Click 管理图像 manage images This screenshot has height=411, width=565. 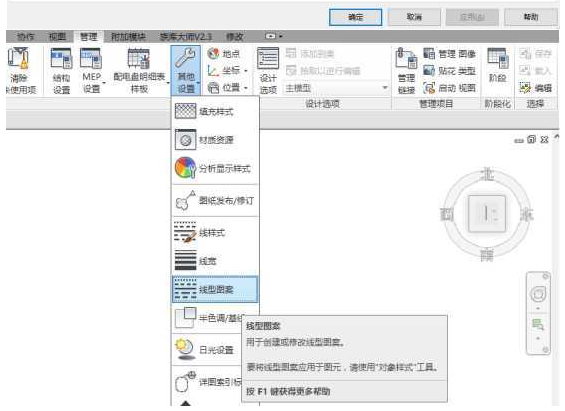(449, 54)
